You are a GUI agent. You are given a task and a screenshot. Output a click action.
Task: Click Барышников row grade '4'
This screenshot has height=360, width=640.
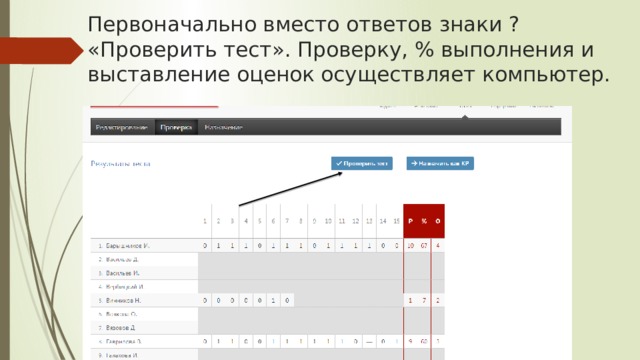click(x=438, y=246)
